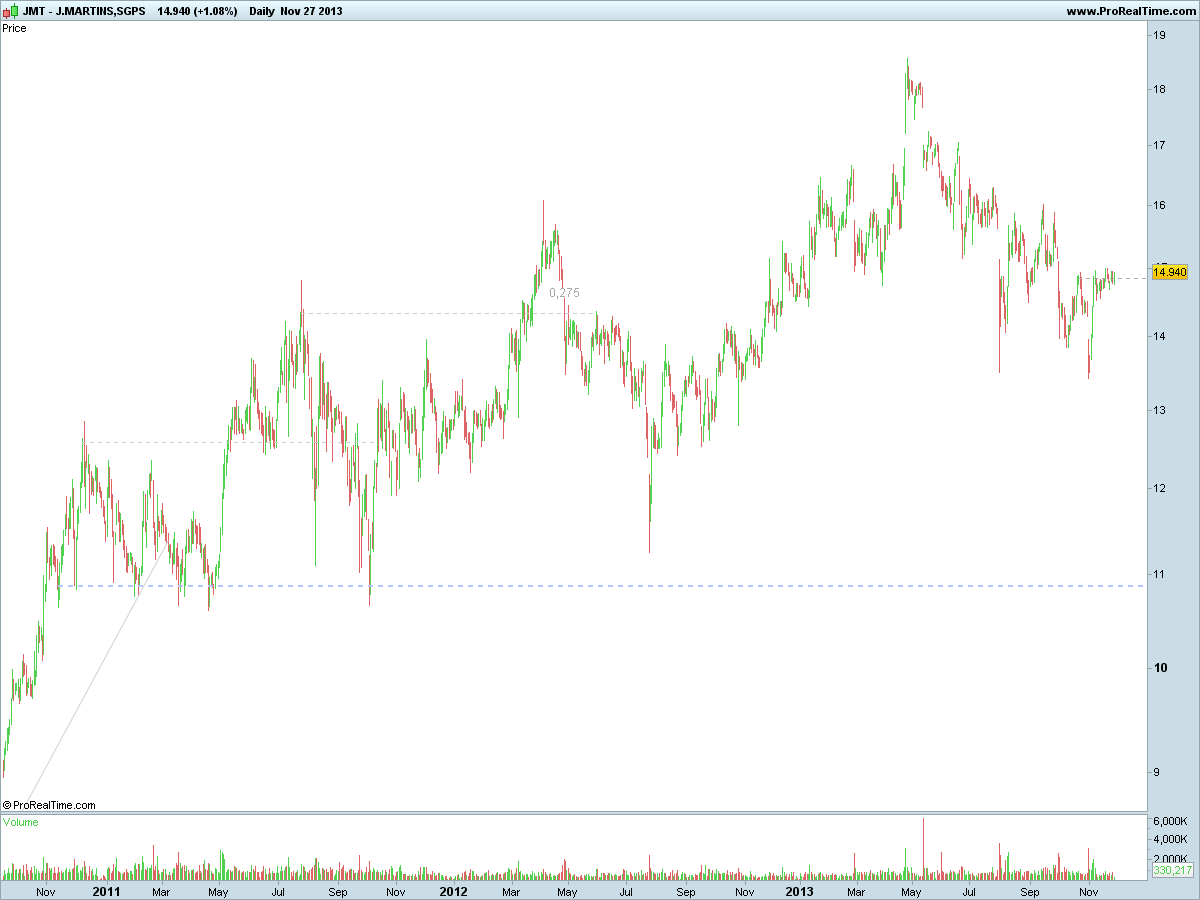Click the 18 price axis label
Image resolution: width=1200 pixels, height=900 pixels.
tap(1159, 89)
